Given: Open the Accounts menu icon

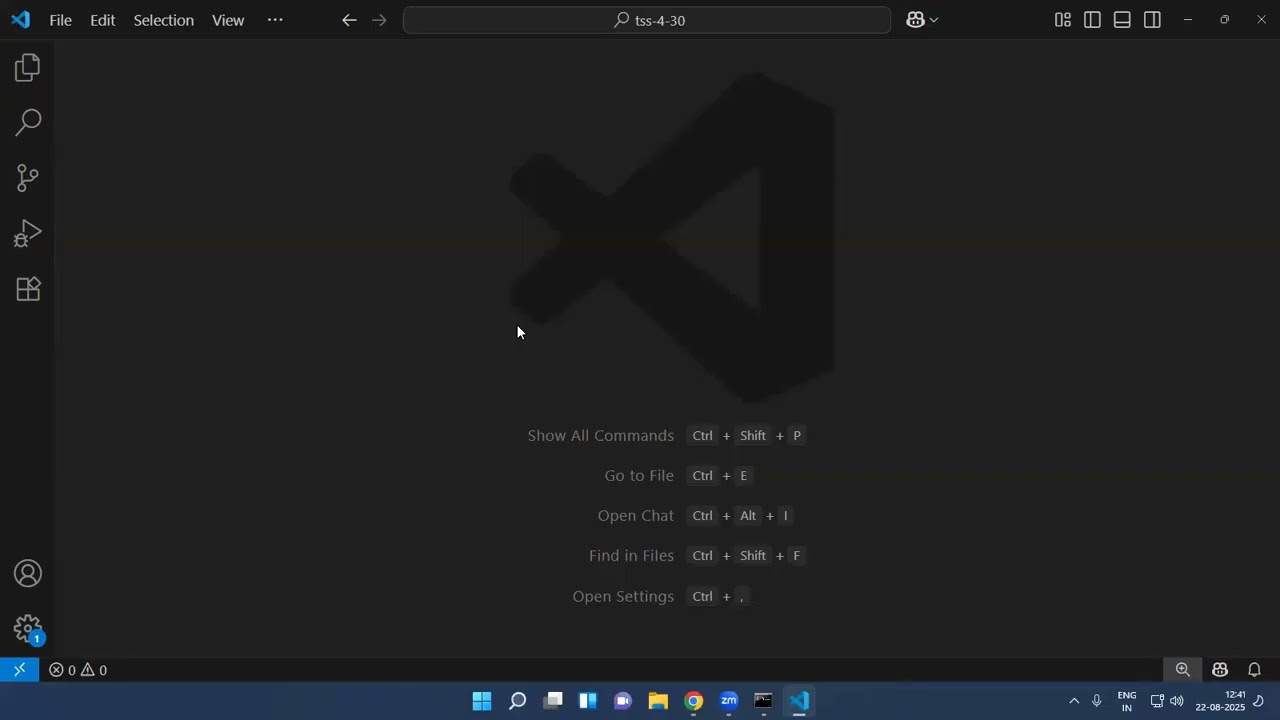Looking at the screenshot, I should coord(28,574).
